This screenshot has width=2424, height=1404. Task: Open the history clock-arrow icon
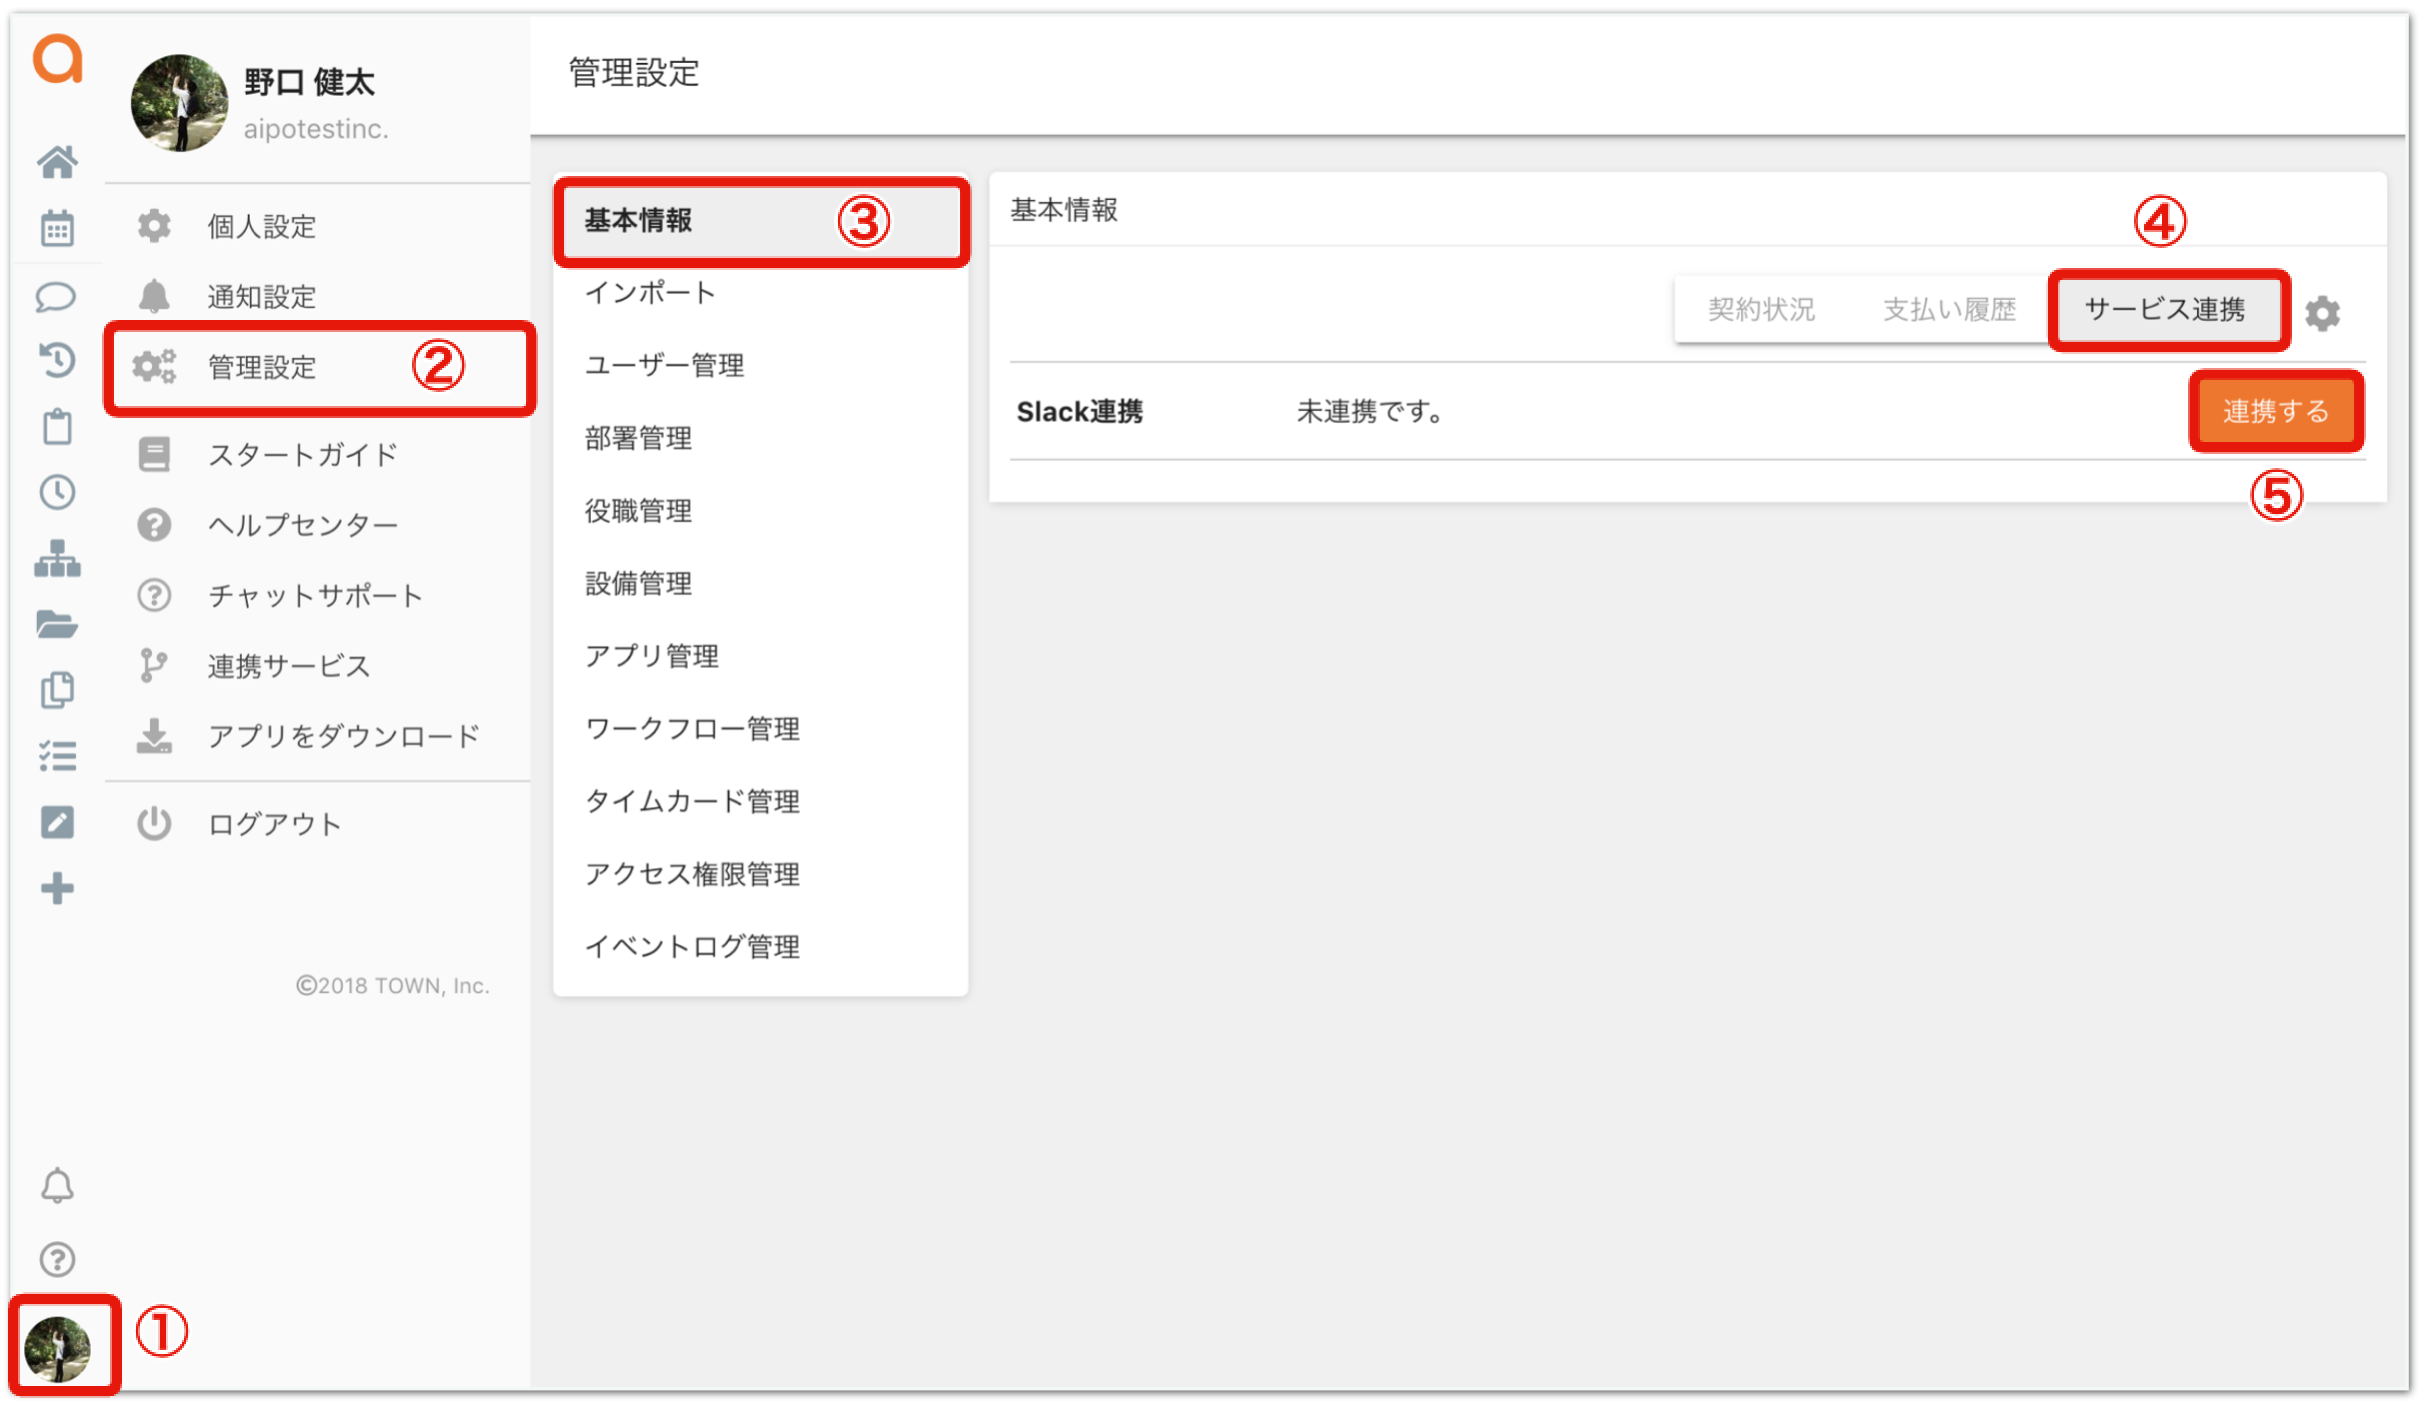click(57, 359)
